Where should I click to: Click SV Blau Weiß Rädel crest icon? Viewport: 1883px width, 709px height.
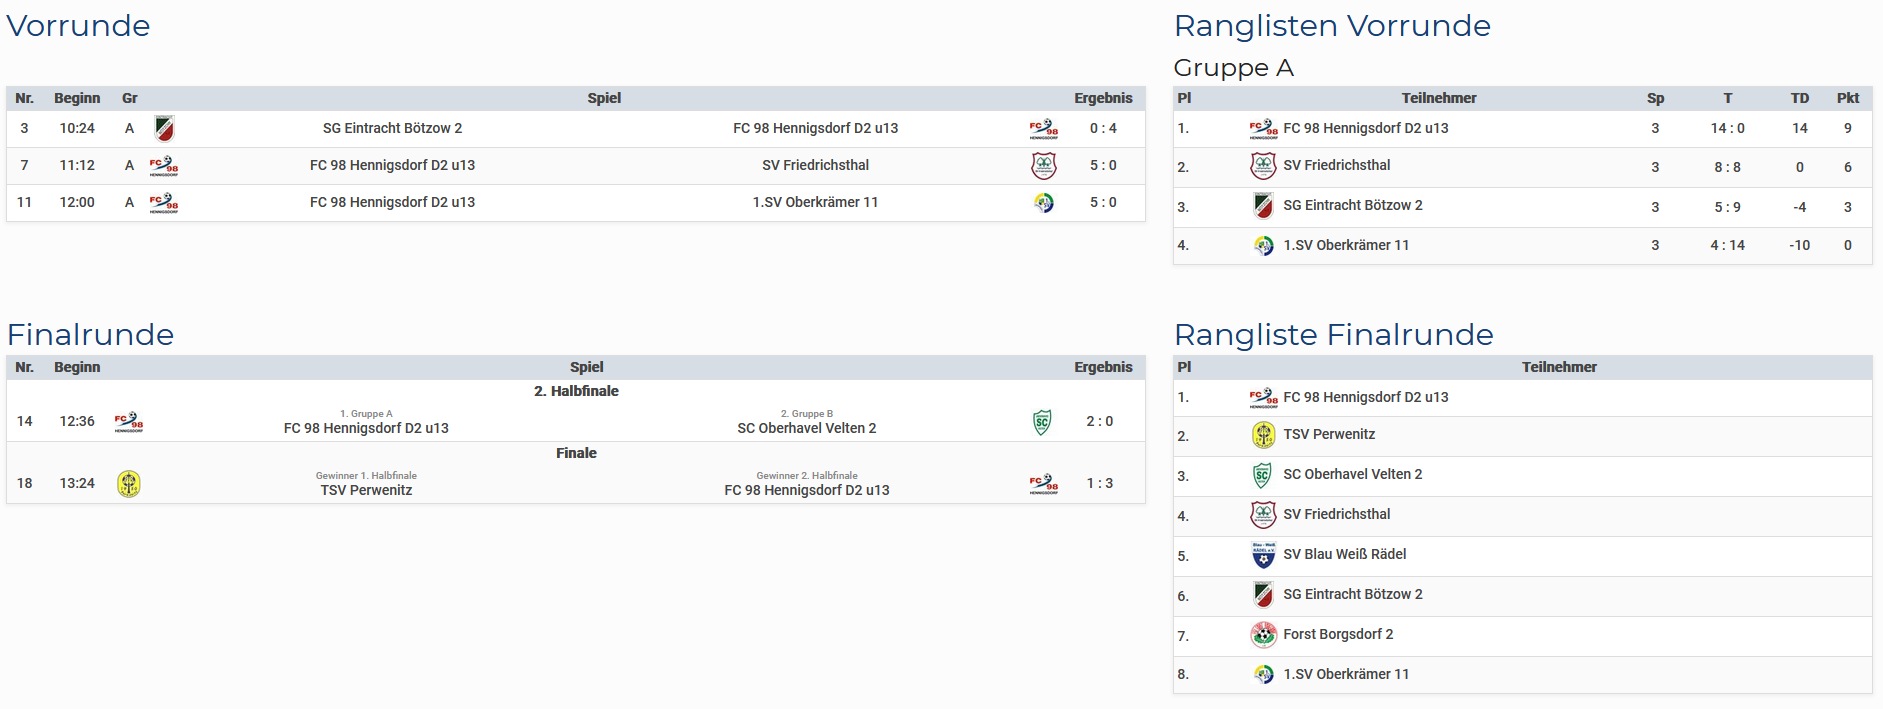click(x=1263, y=555)
